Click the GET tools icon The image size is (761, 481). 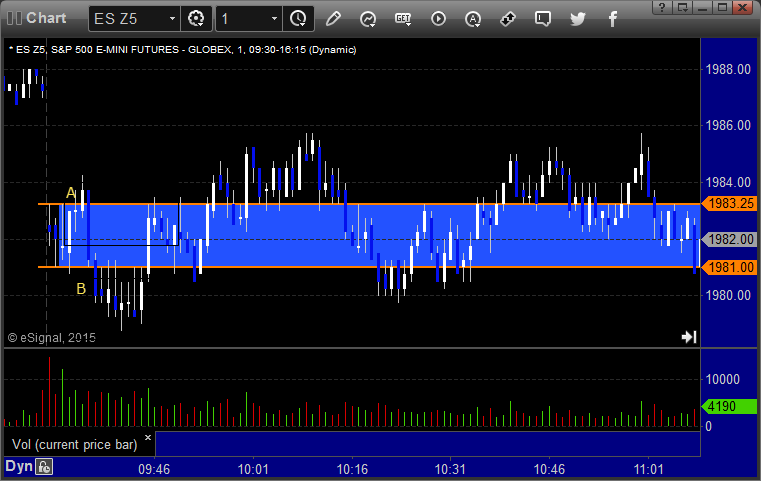coord(403,19)
